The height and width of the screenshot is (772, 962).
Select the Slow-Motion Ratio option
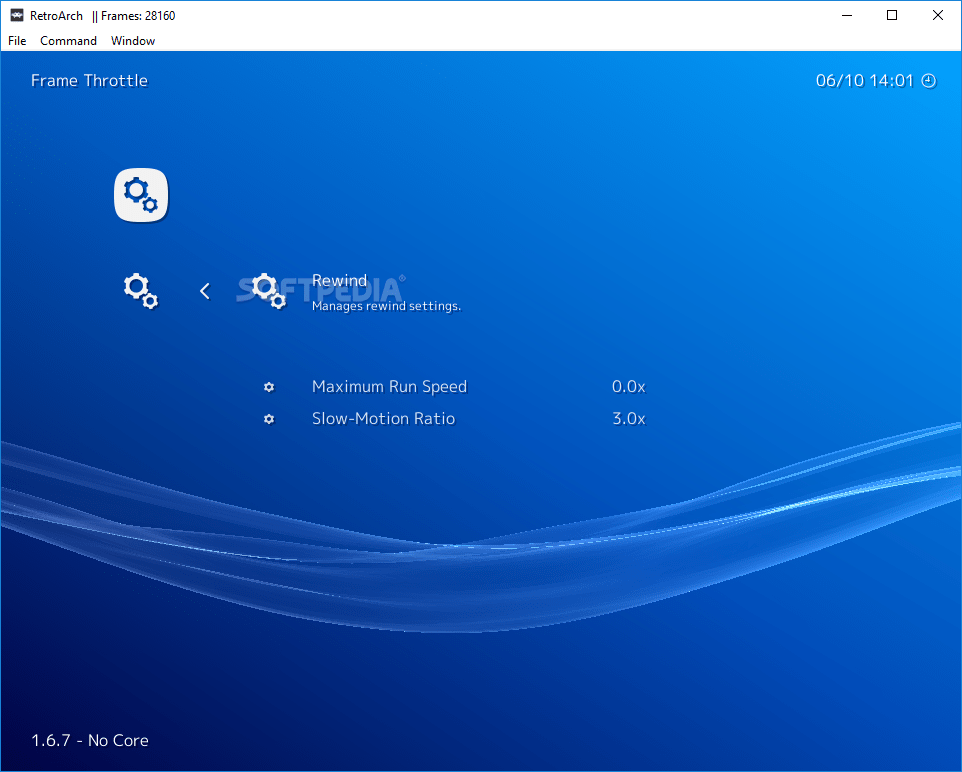pos(383,419)
